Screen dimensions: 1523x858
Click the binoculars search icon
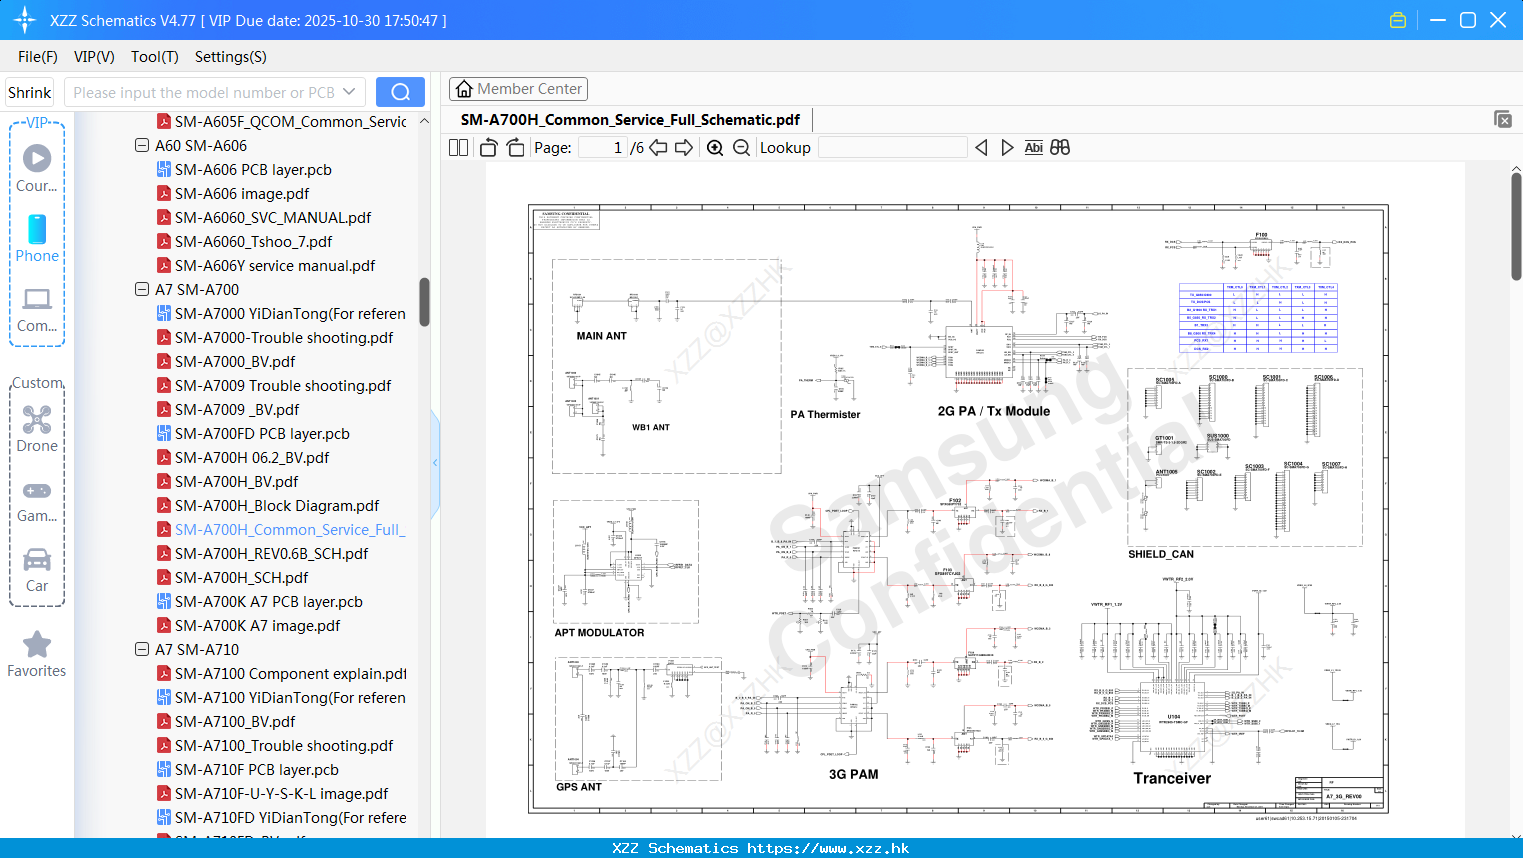1060,147
